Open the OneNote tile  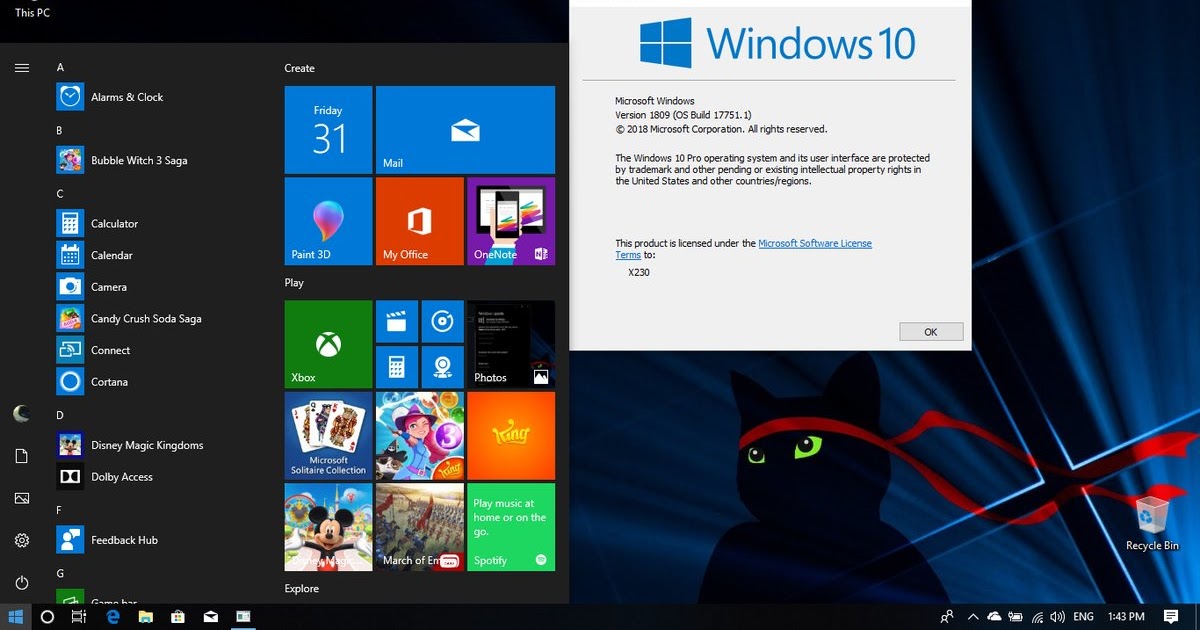click(x=510, y=220)
